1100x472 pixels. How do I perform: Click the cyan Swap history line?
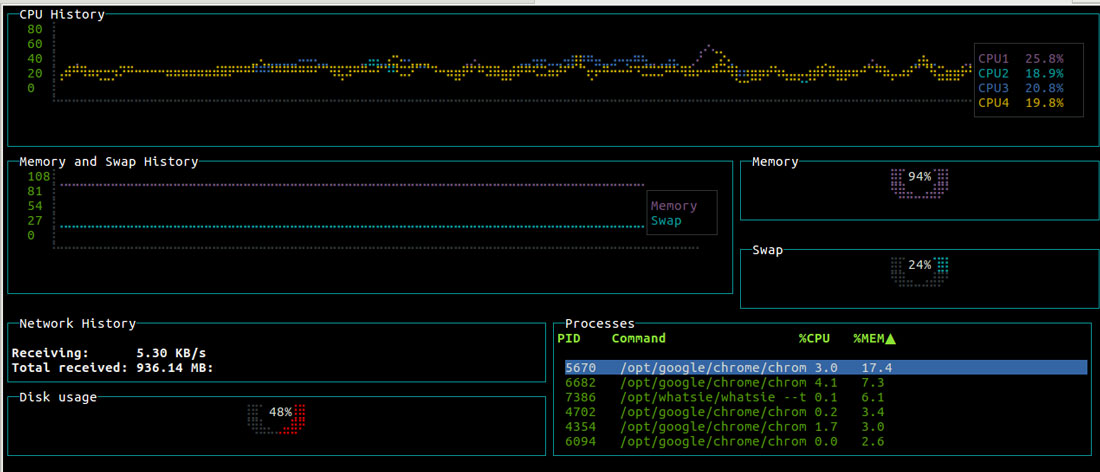352,227
